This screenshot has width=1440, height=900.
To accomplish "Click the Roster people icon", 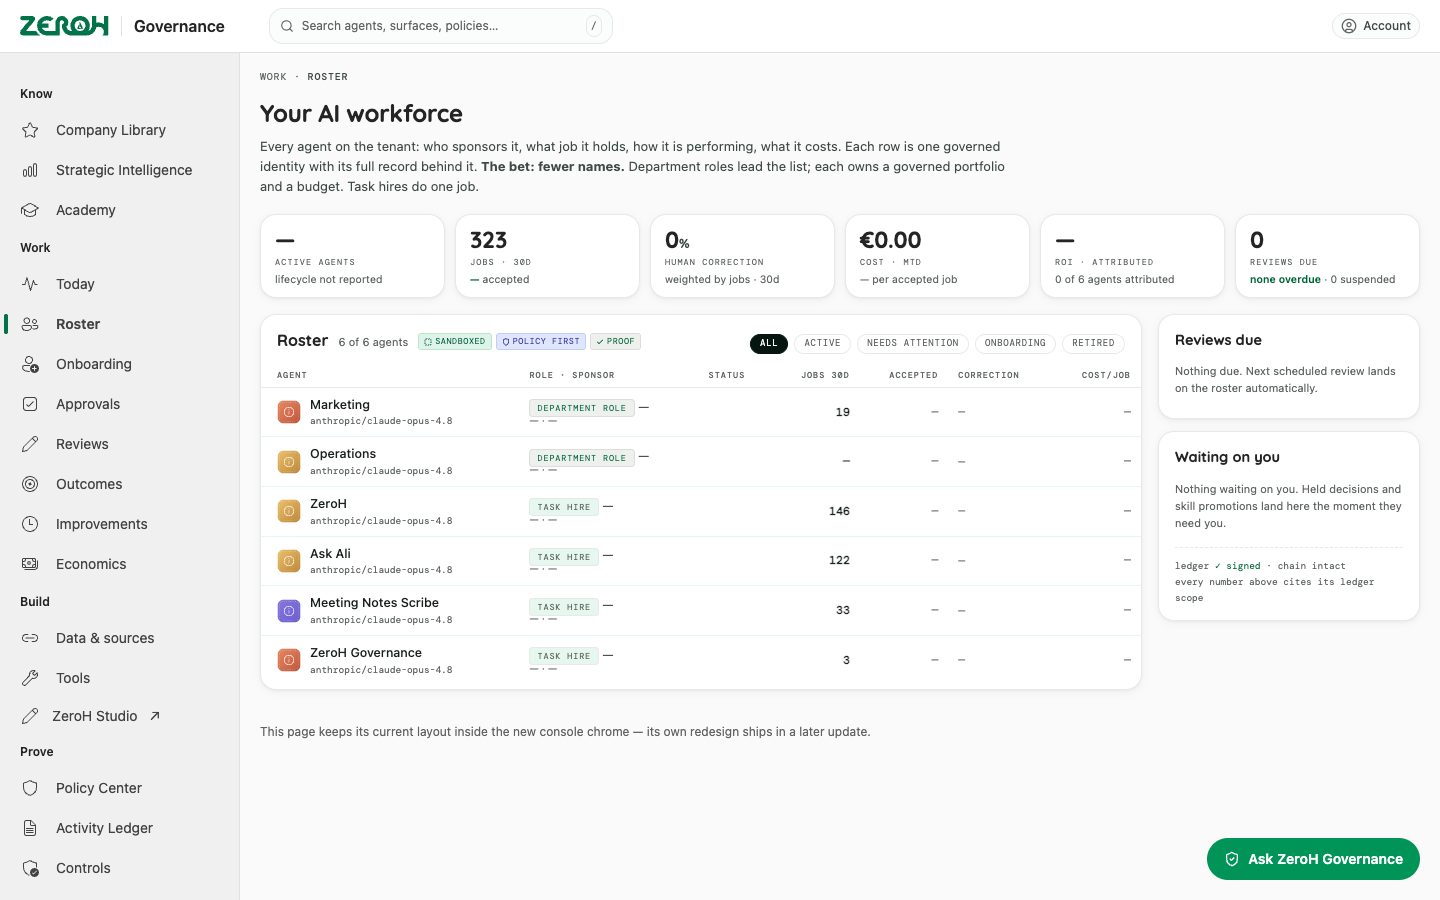I will [x=30, y=324].
